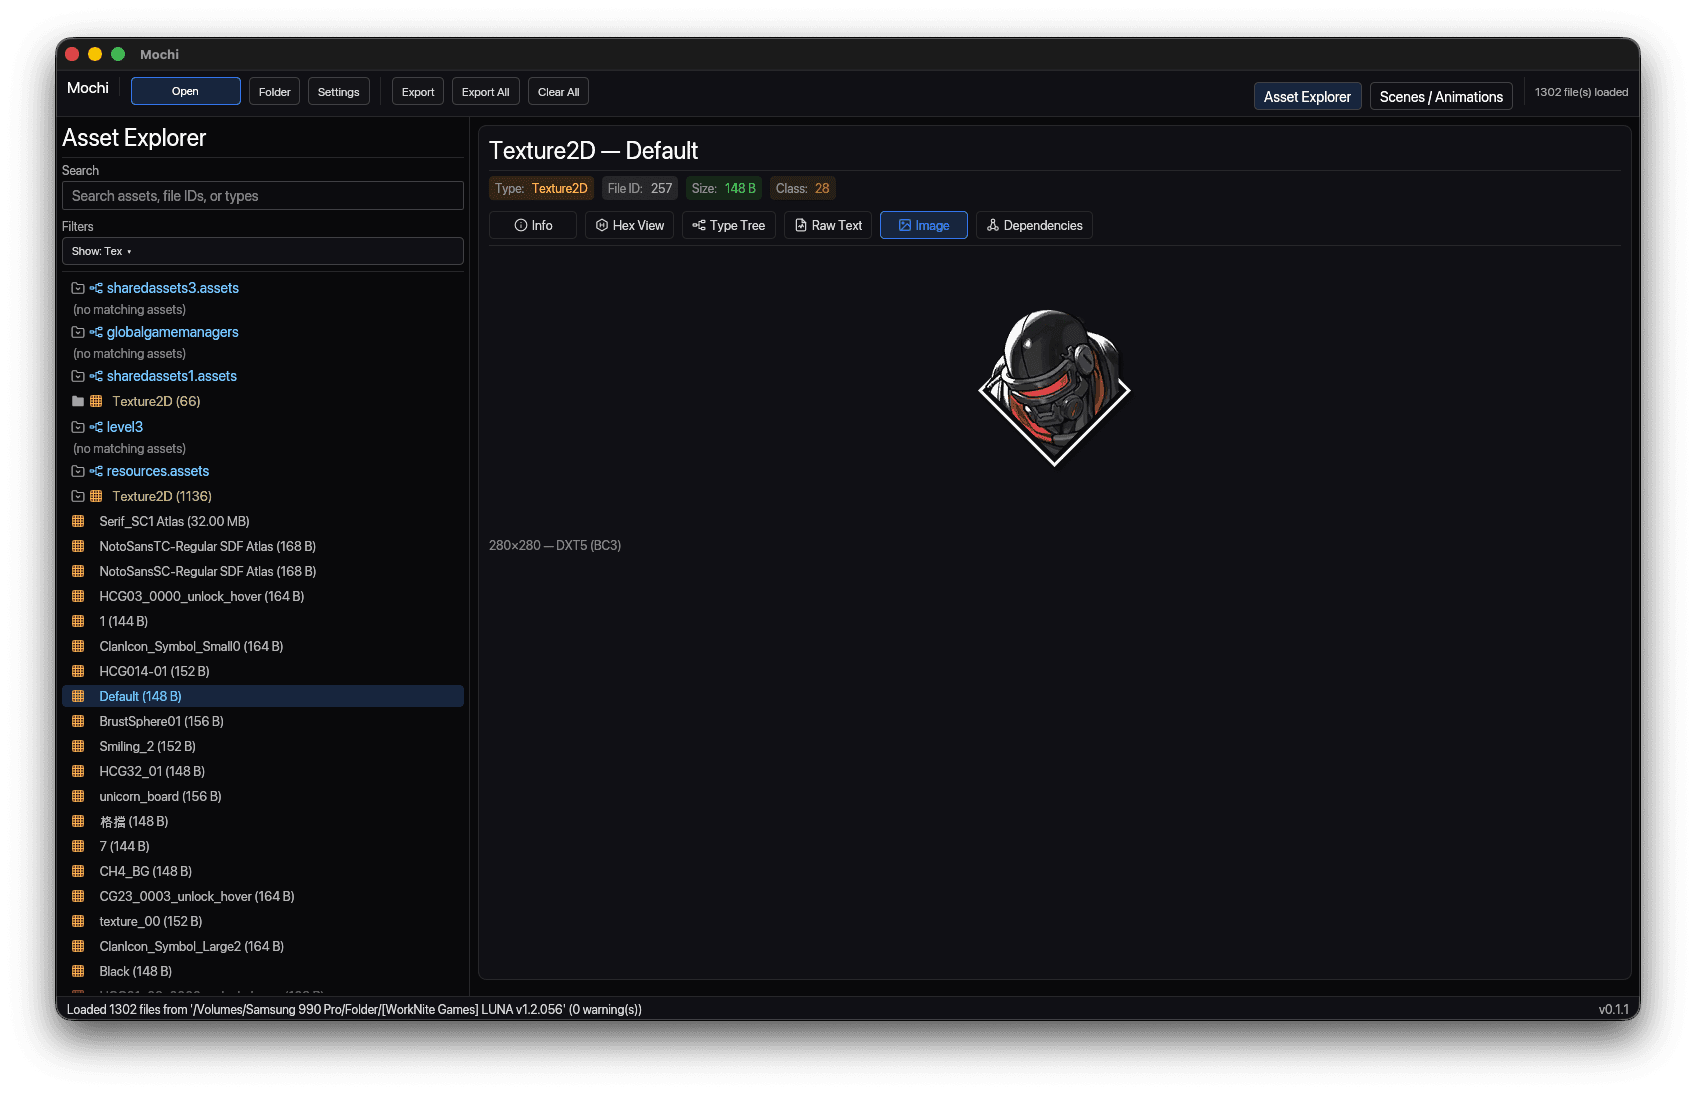Click the grid icon of Texture2D (66)
Screen dimensions: 1696x1094
(x=96, y=401)
